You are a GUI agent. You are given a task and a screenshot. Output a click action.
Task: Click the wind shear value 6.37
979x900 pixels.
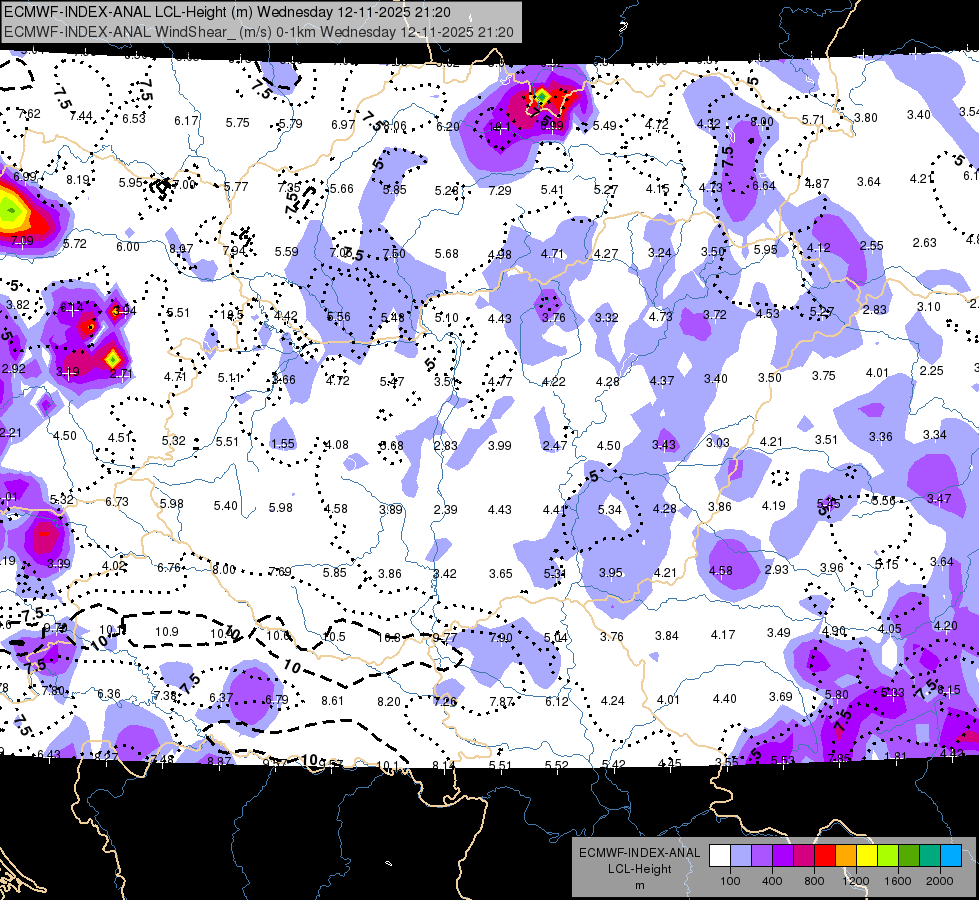coord(221,698)
